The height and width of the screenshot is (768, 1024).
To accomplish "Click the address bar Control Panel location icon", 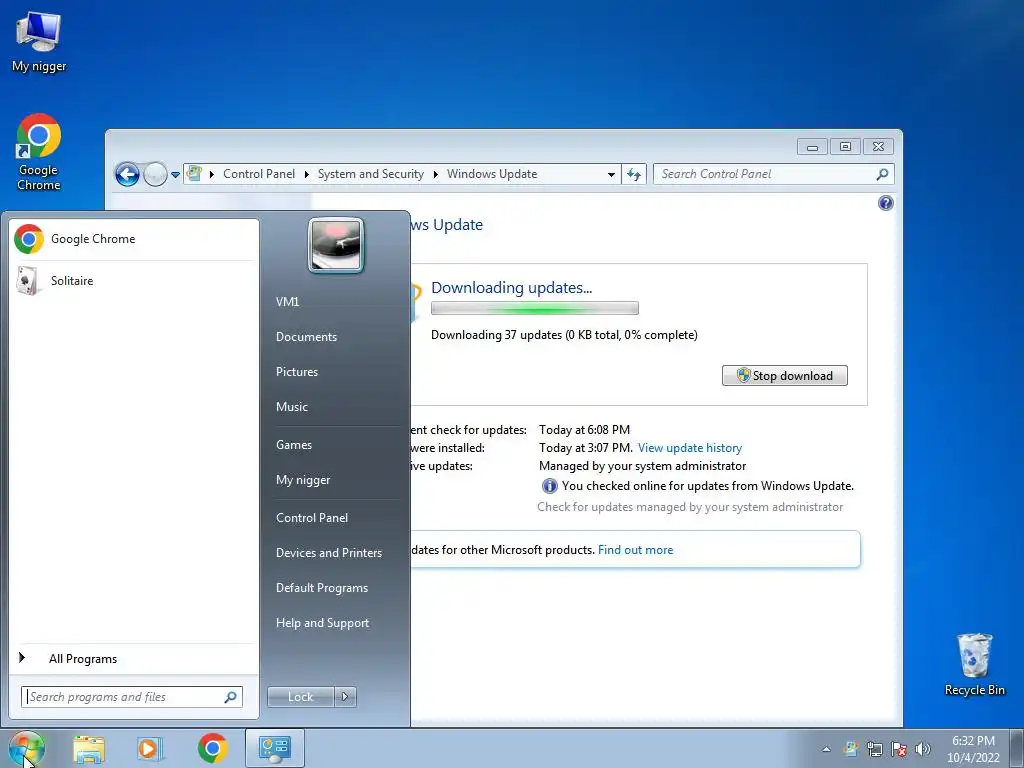I will (x=194, y=174).
